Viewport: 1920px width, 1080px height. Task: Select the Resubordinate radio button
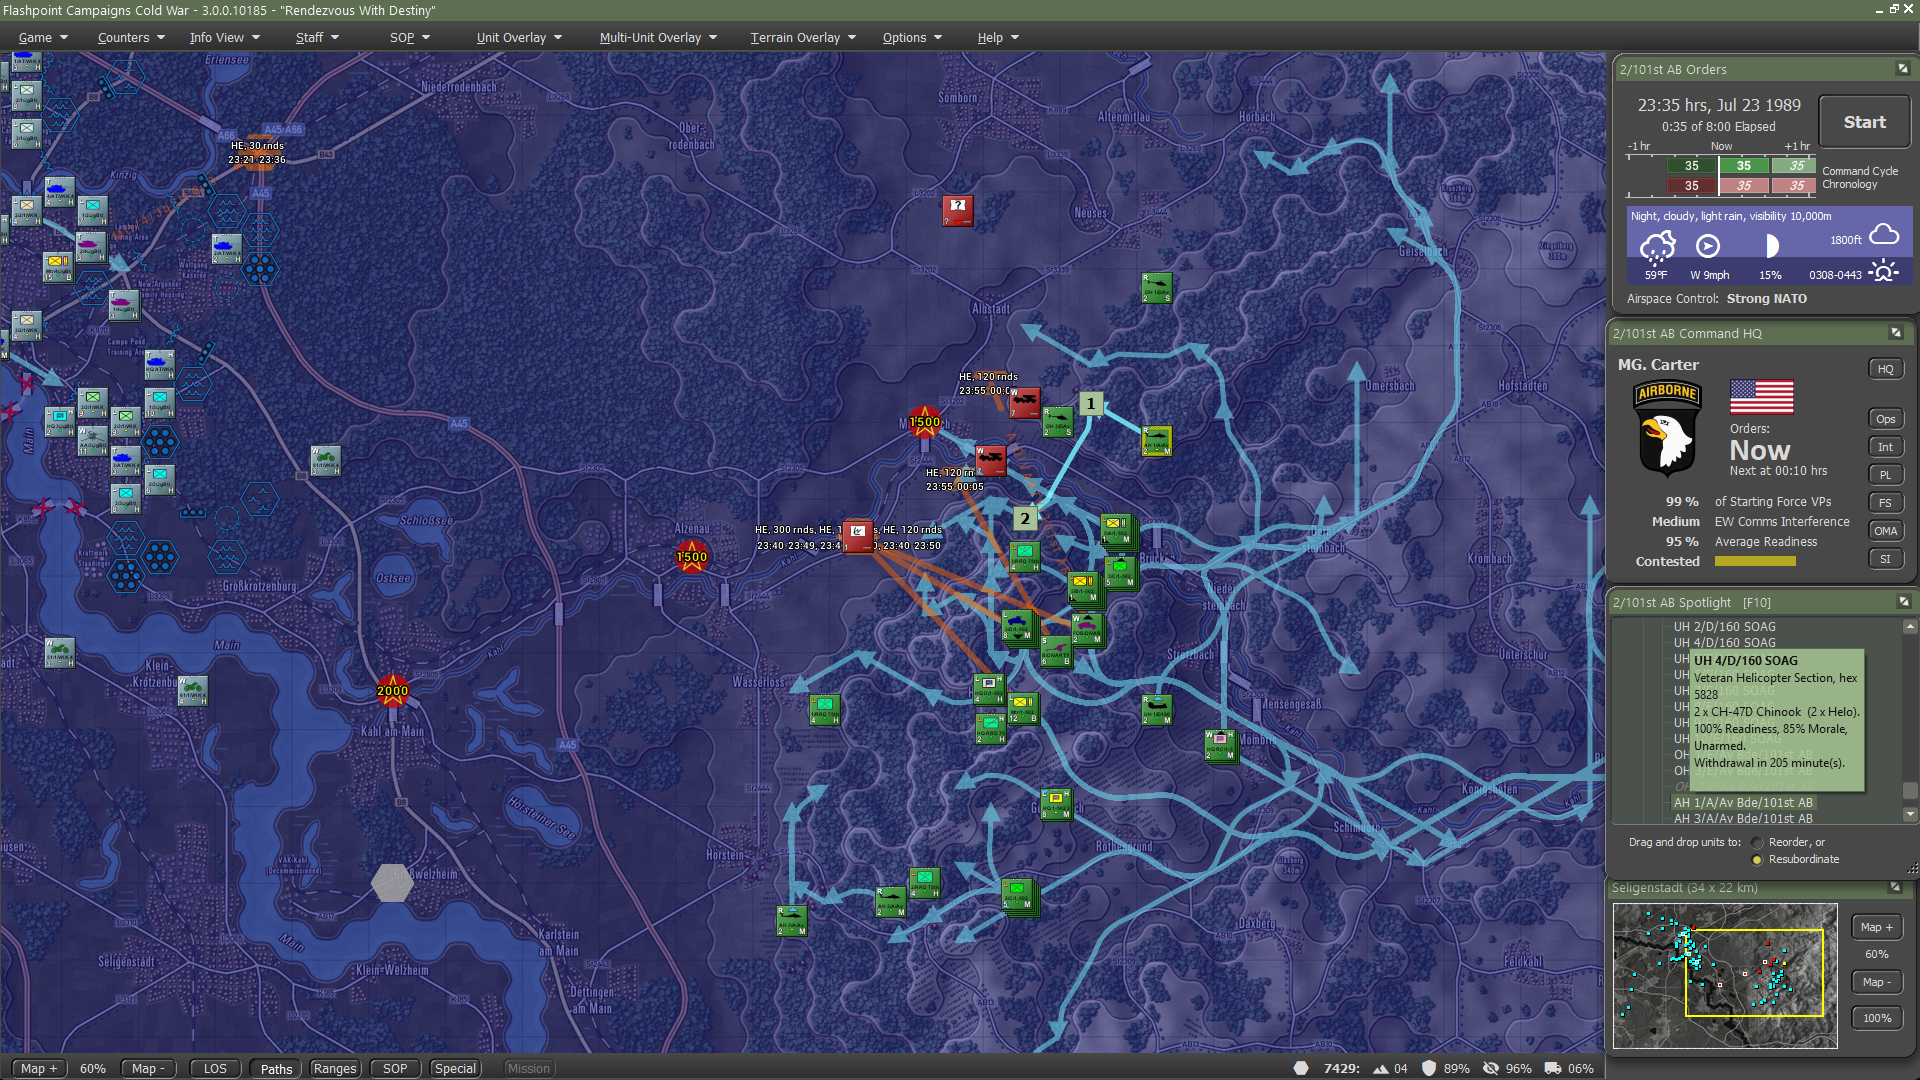[x=1757, y=860]
